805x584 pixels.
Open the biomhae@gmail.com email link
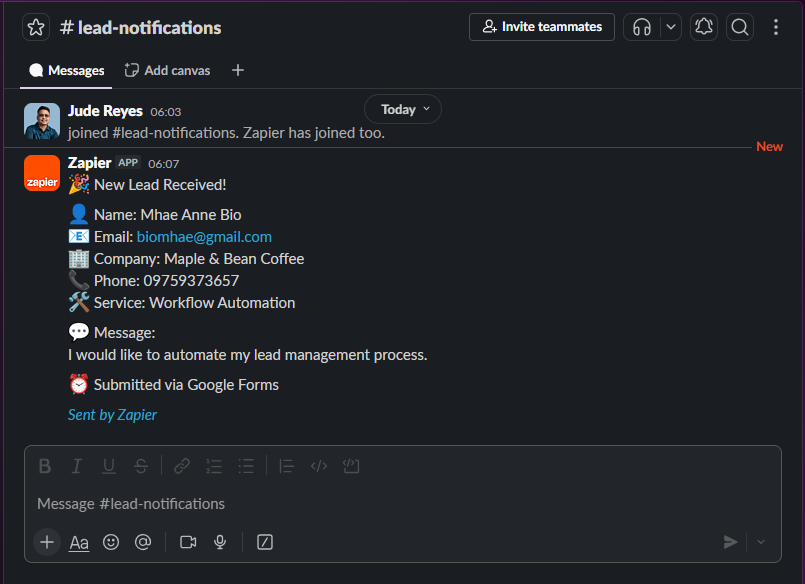(204, 237)
